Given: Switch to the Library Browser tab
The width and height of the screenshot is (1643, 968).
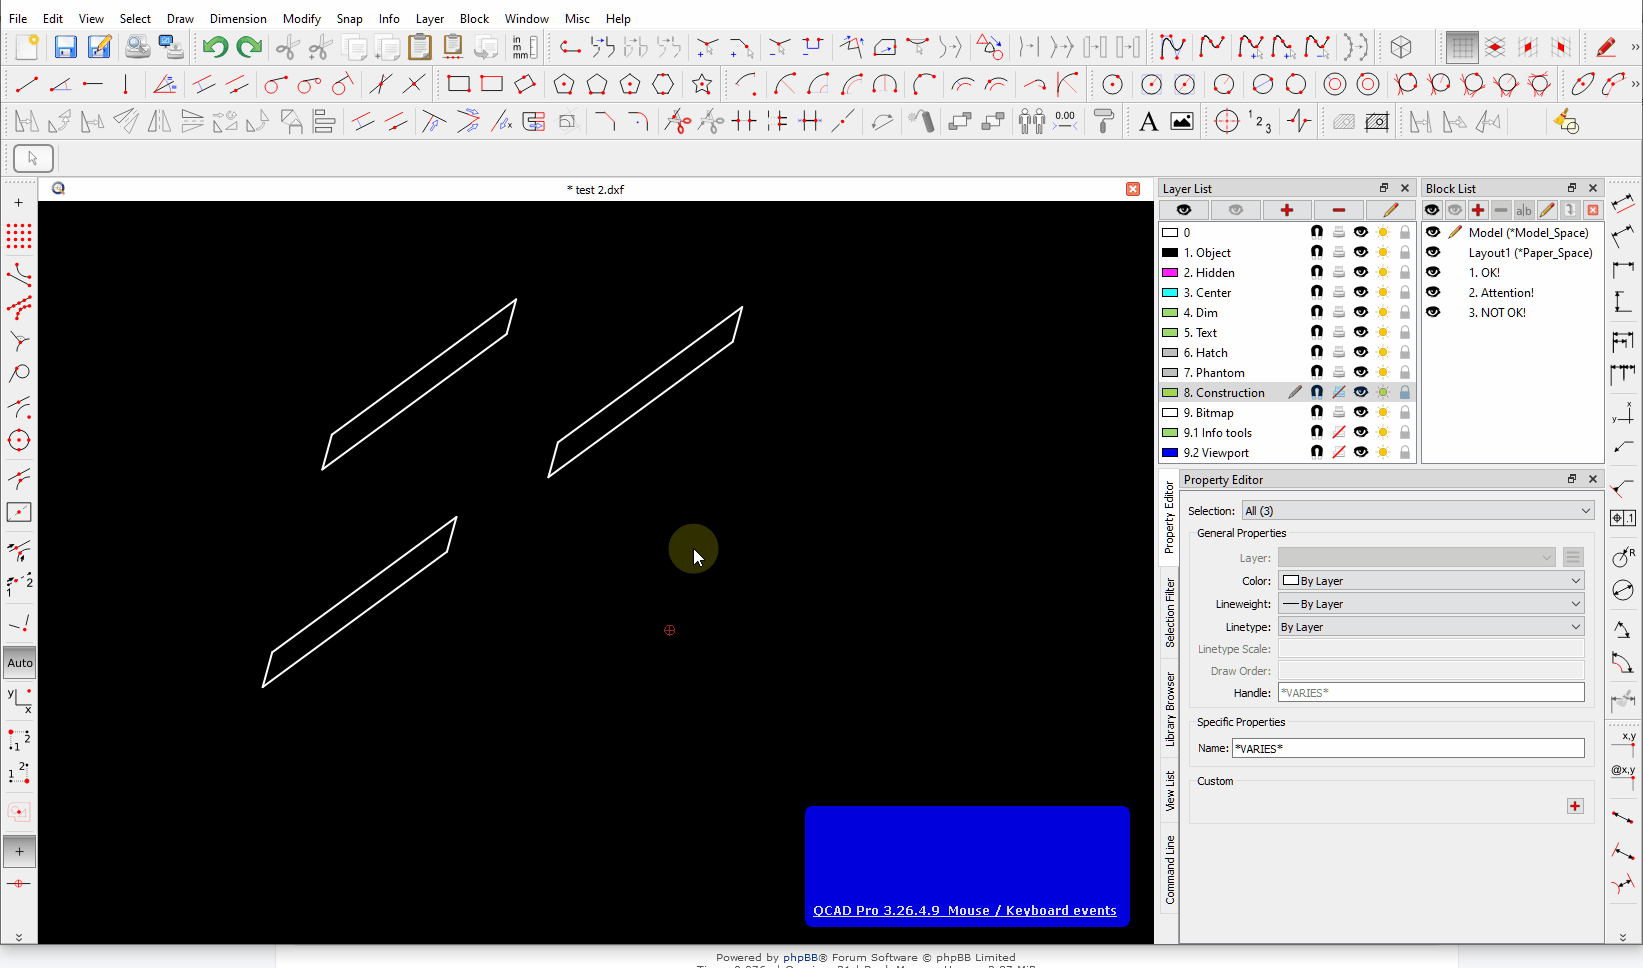Looking at the screenshot, I should [1170, 709].
